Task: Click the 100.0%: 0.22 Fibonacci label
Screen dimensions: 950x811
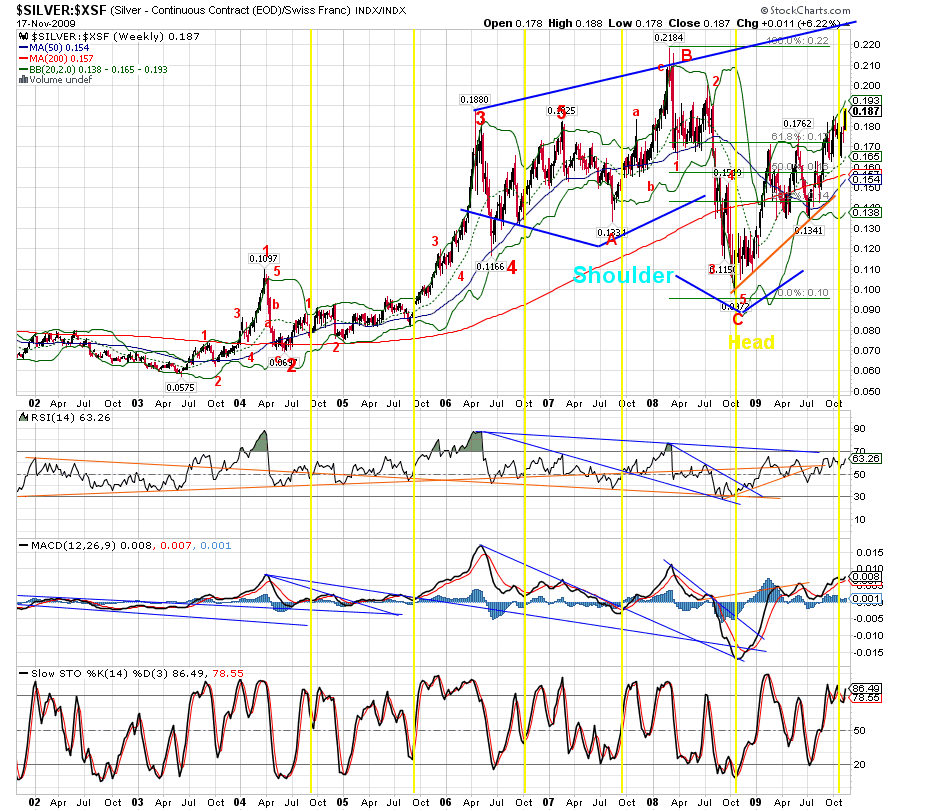Action: pyautogui.click(x=797, y=41)
